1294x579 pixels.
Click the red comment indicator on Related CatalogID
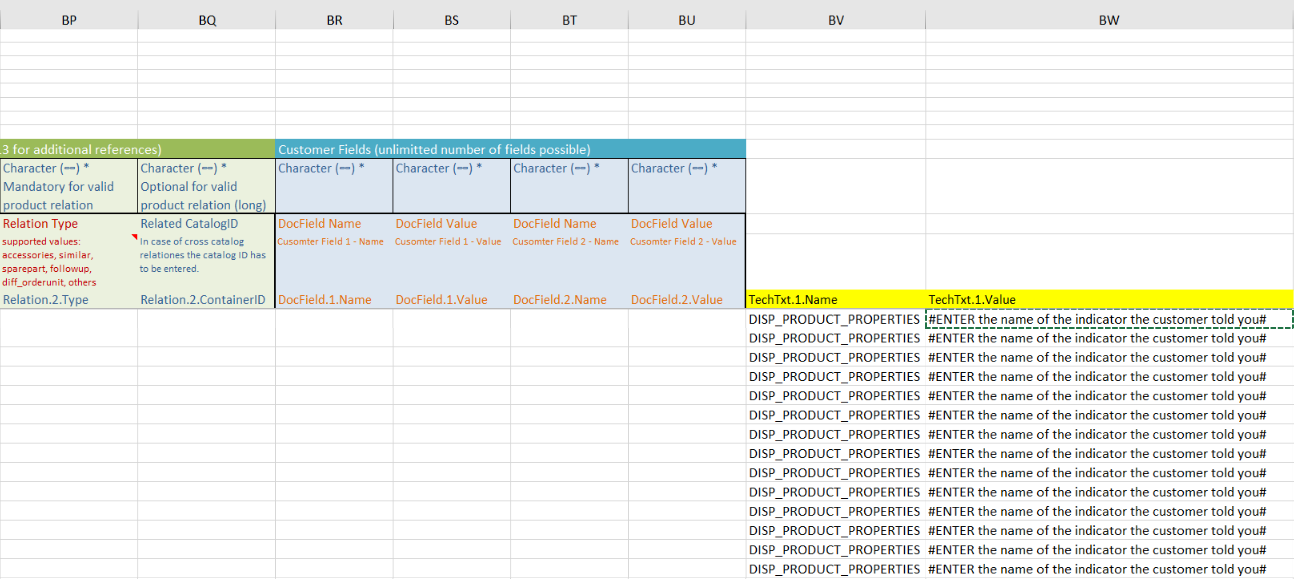click(135, 238)
